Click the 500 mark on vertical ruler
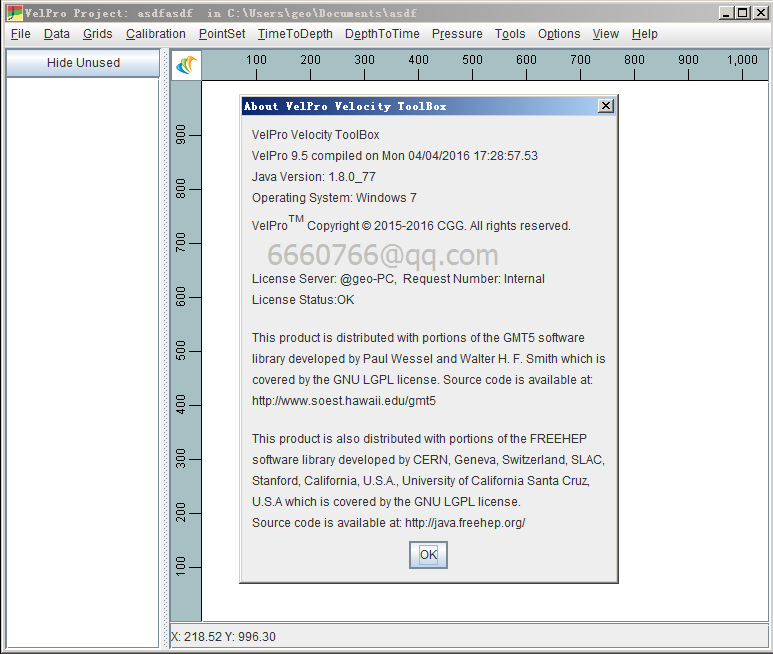 181,351
